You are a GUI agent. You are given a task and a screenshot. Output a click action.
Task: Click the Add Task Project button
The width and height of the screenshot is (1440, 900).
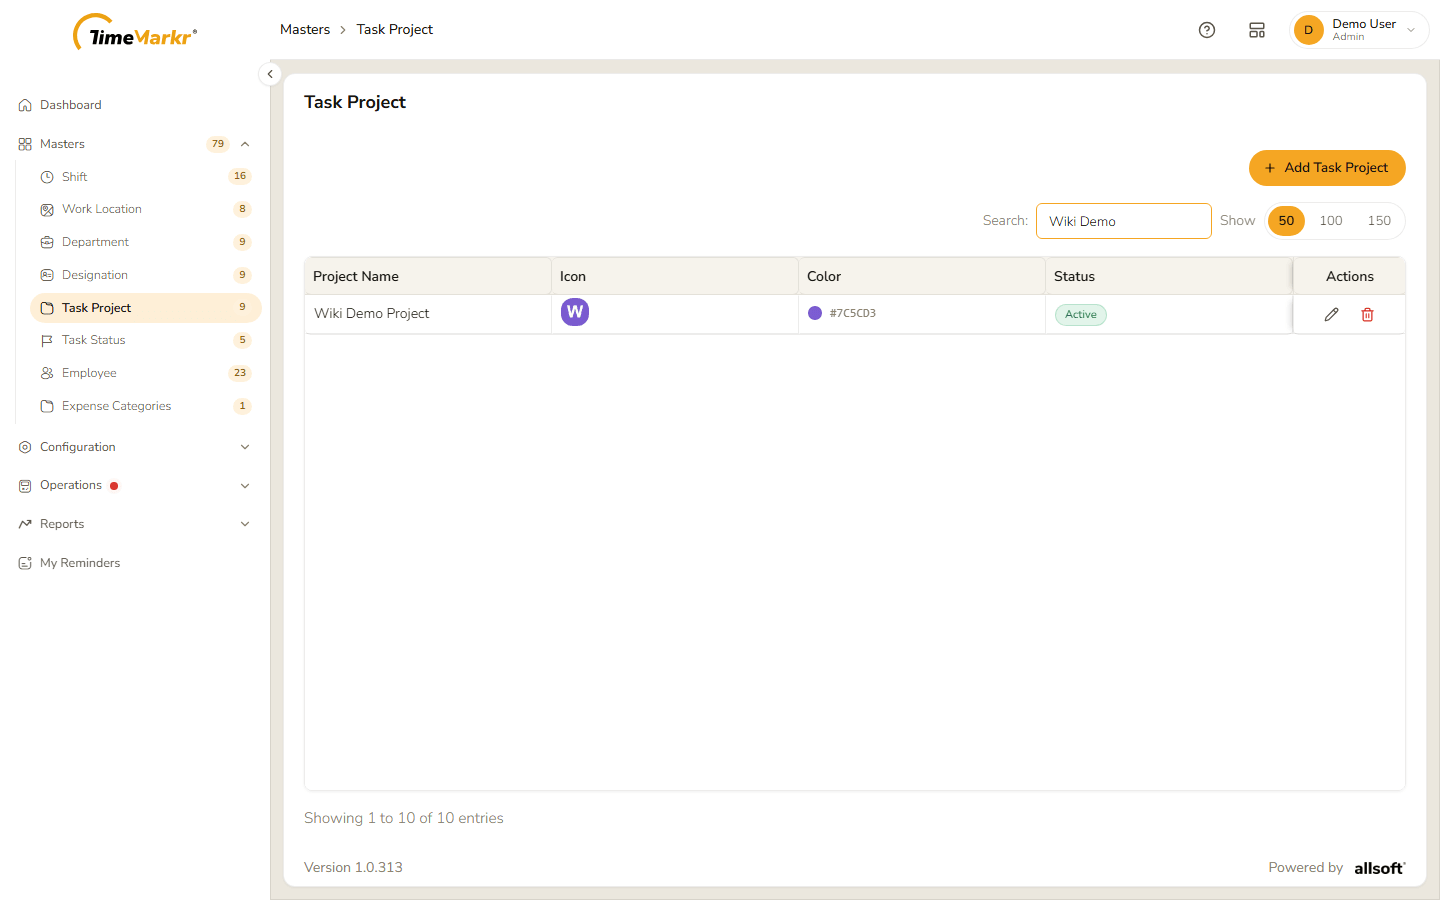(x=1327, y=168)
